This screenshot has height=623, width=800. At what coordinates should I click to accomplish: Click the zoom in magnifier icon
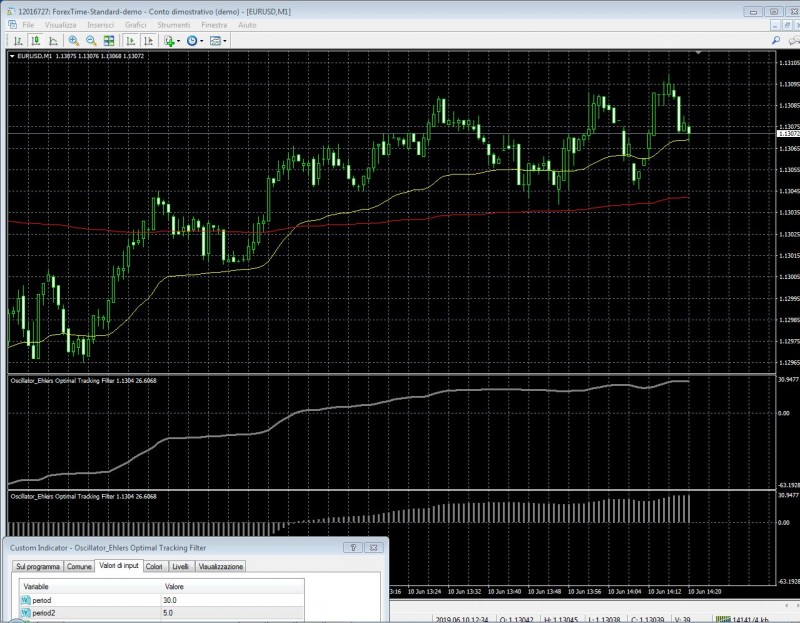pos(74,41)
